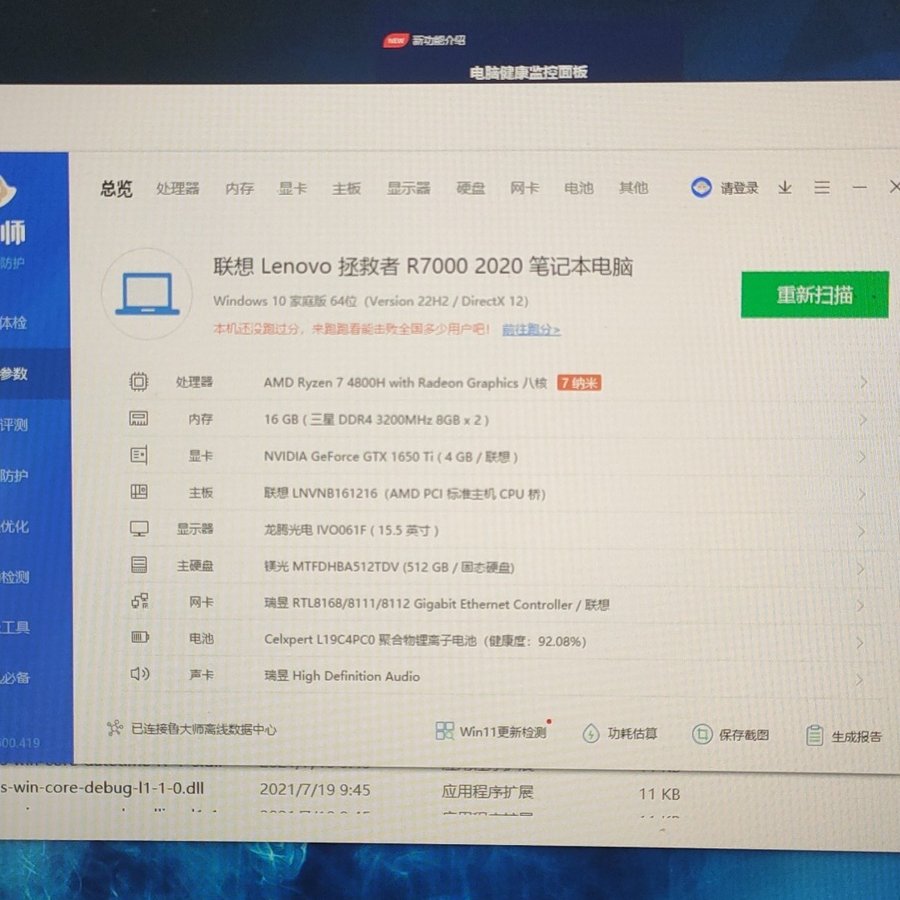Expand the 电池 row arrow
Viewport: 900px width, 900px height.
(862, 642)
